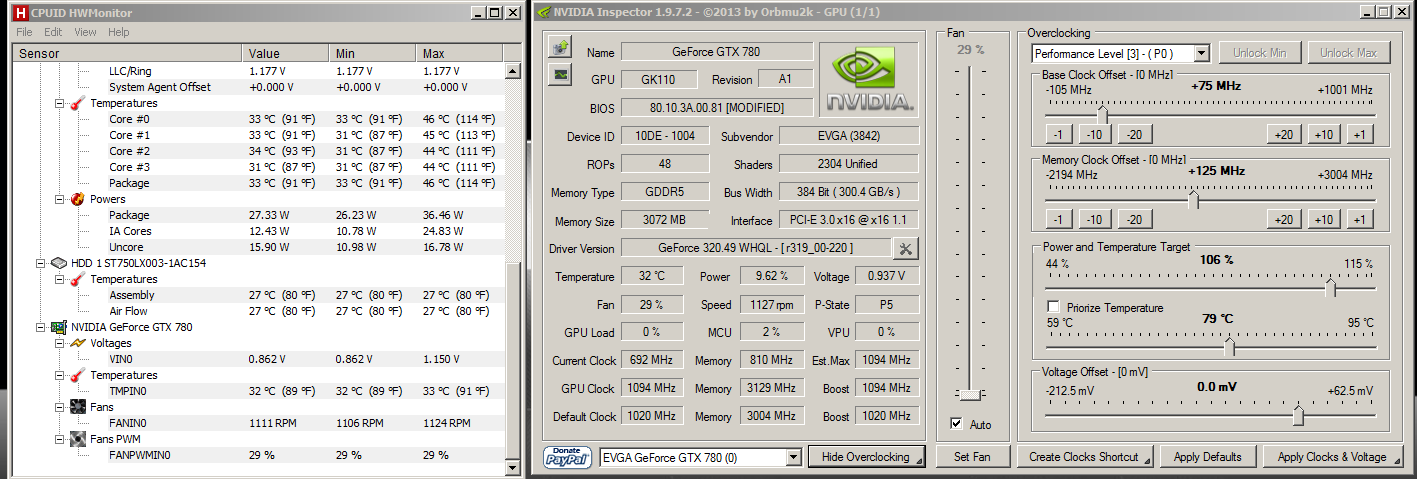Collapse the HDD 1 ST750LX003-1AC154 node
This screenshot has height=479, width=1417.
pos(41,263)
